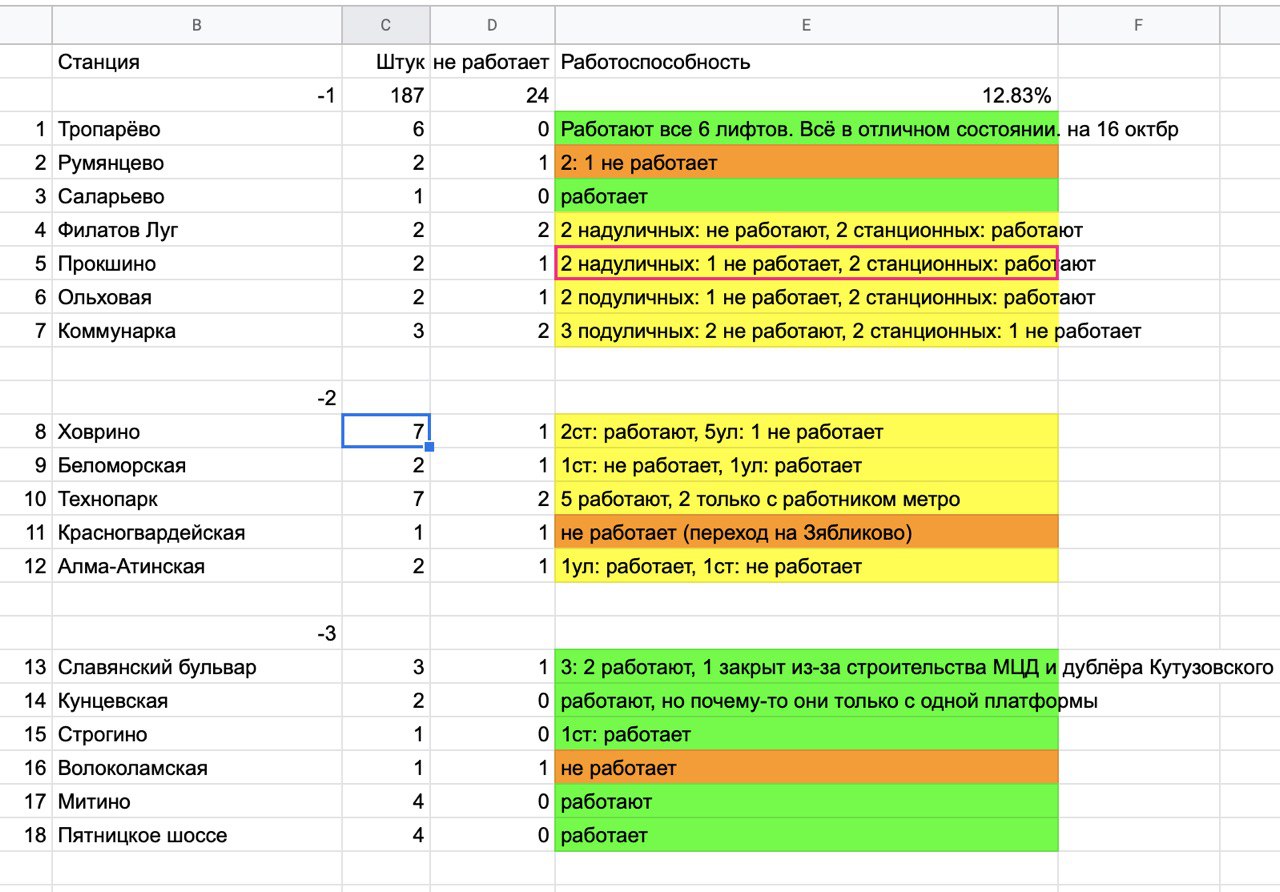Select orange cell 'не работает (переход на Зябликово)'

click(x=806, y=533)
